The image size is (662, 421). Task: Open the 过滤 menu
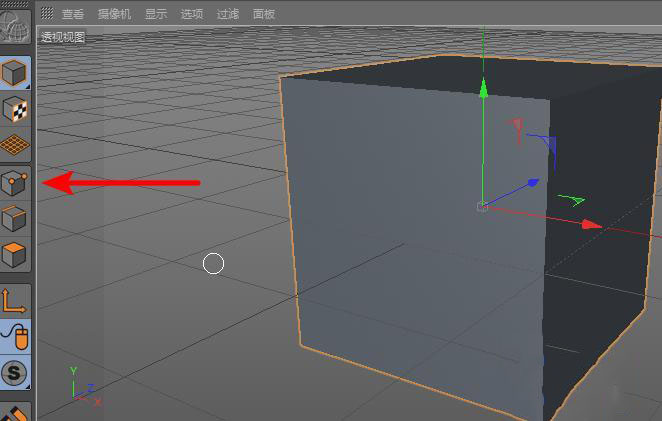coord(228,14)
